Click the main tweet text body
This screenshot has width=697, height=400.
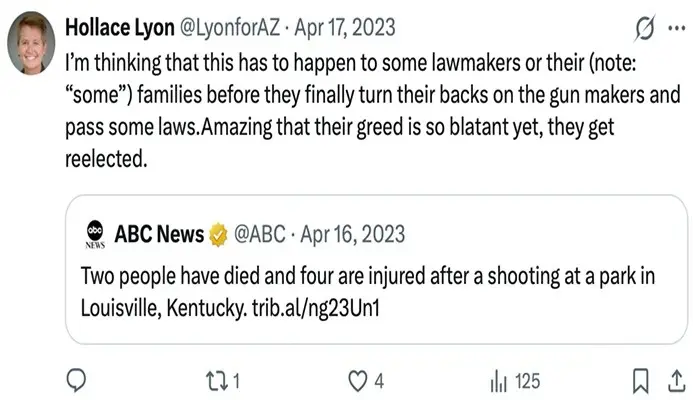tap(373, 110)
